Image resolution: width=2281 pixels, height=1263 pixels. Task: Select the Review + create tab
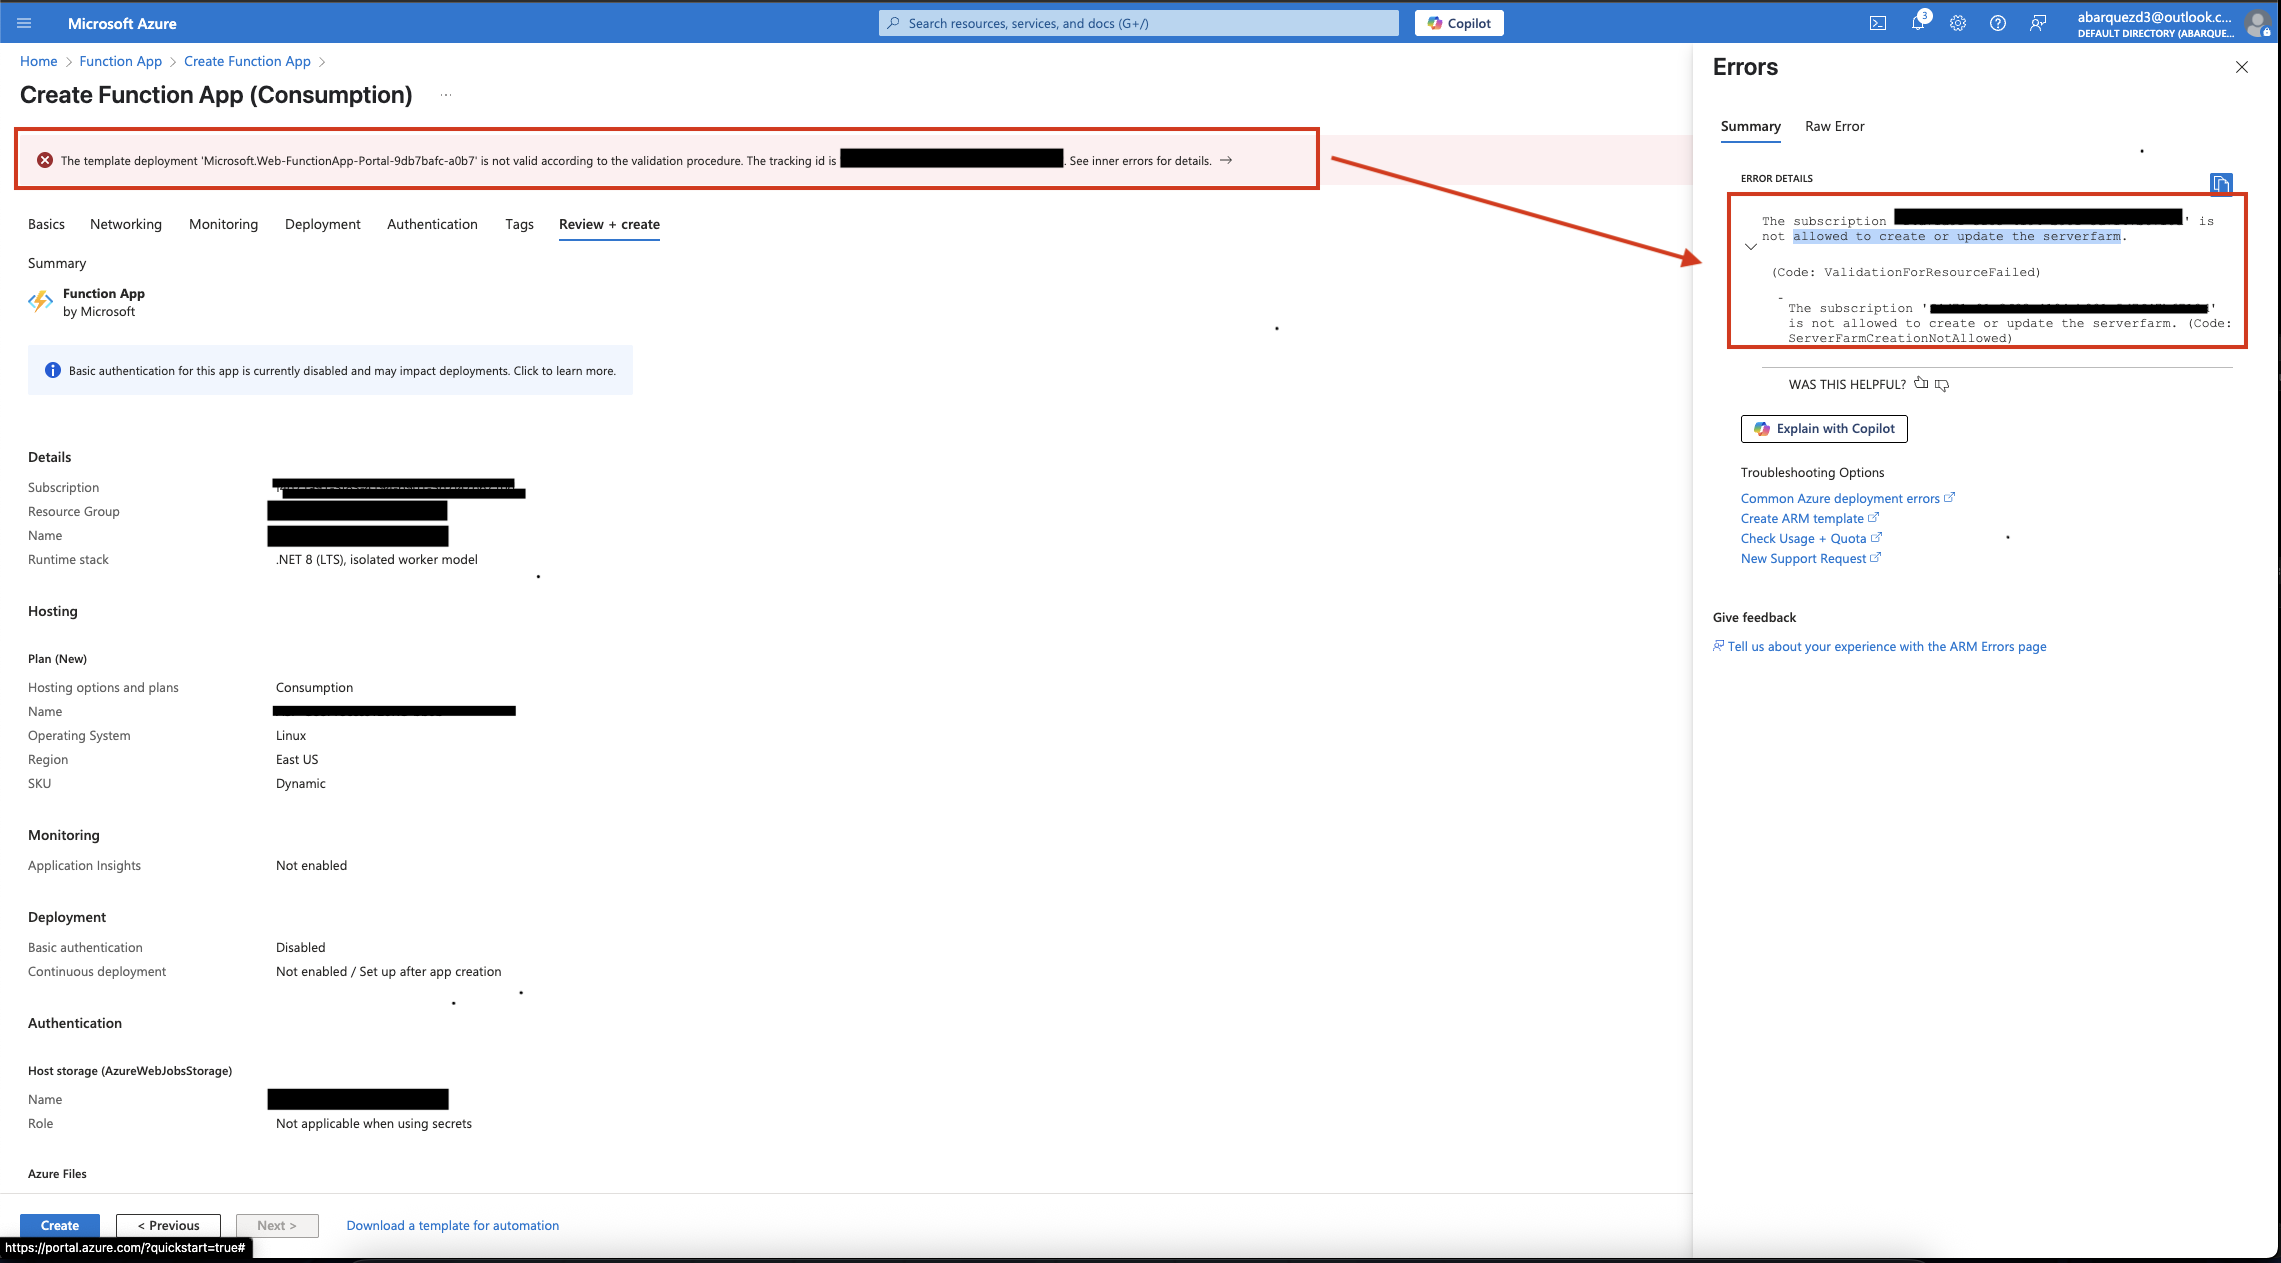pyautogui.click(x=609, y=224)
